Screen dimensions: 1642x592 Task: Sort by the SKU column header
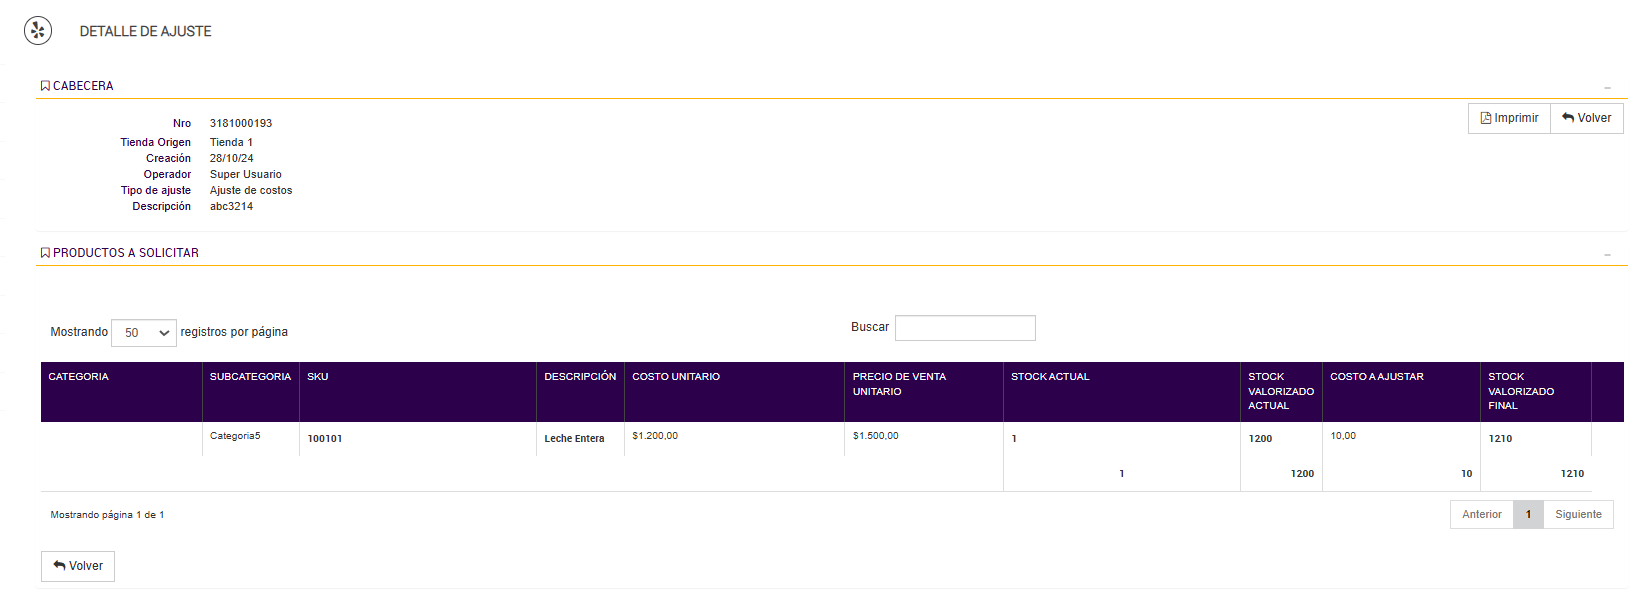point(418,392)
